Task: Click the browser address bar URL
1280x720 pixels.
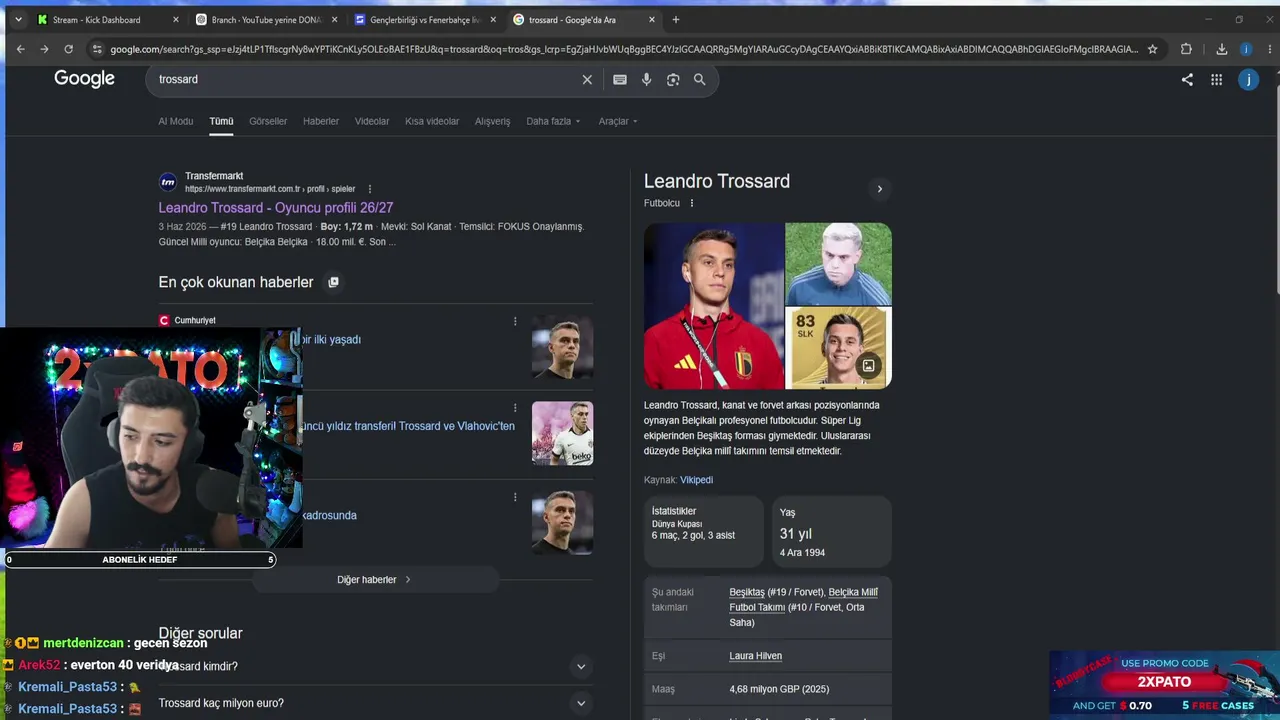Action: click(624, 49)
